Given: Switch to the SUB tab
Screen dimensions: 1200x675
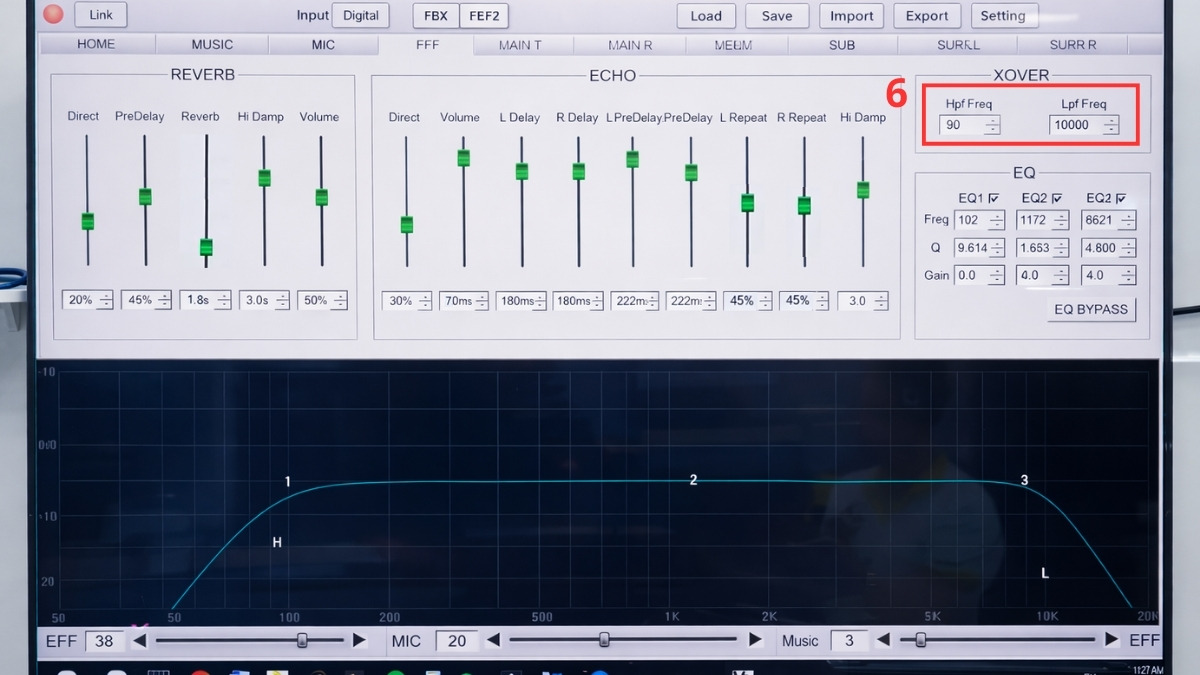Looking at the screenshot, I should (x=841, y=44).
